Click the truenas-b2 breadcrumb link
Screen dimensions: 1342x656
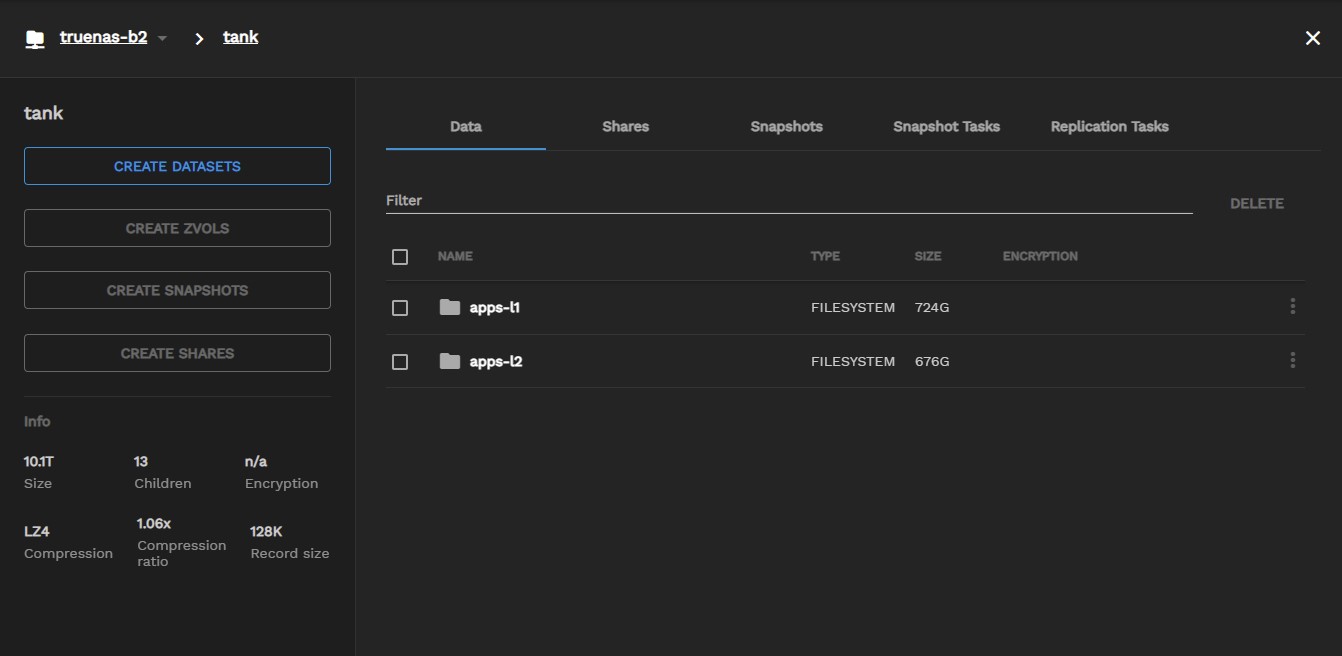coord(103,37)
